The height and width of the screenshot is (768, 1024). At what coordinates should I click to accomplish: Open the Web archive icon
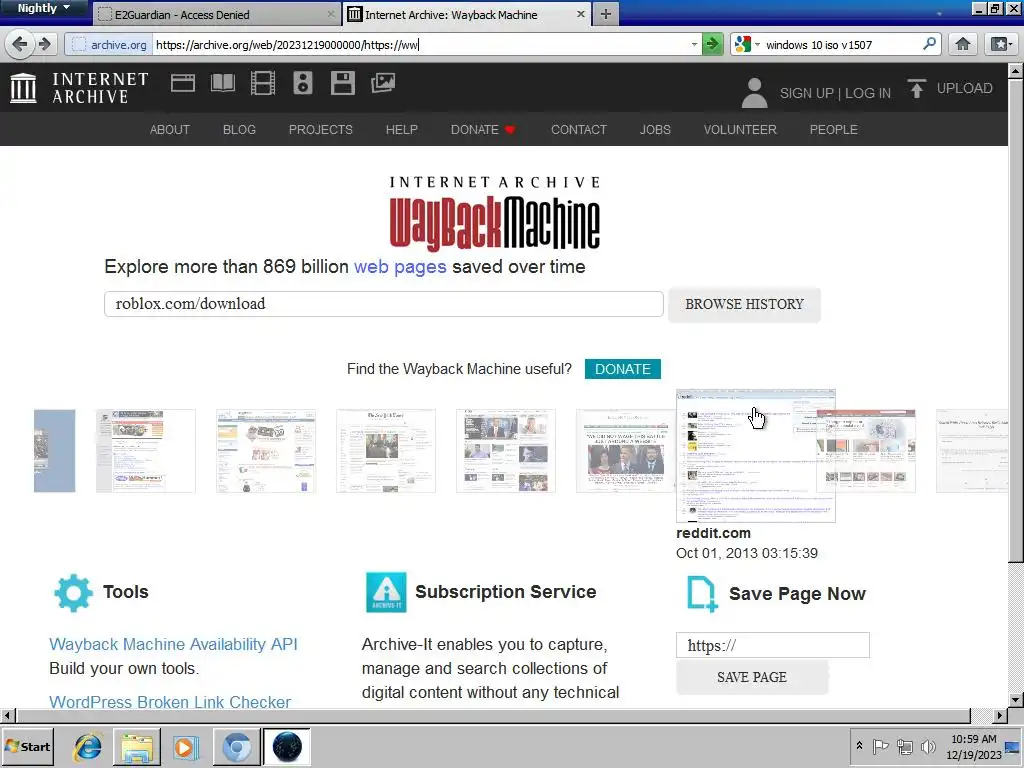pyautogui.click(x=183, y=83)
